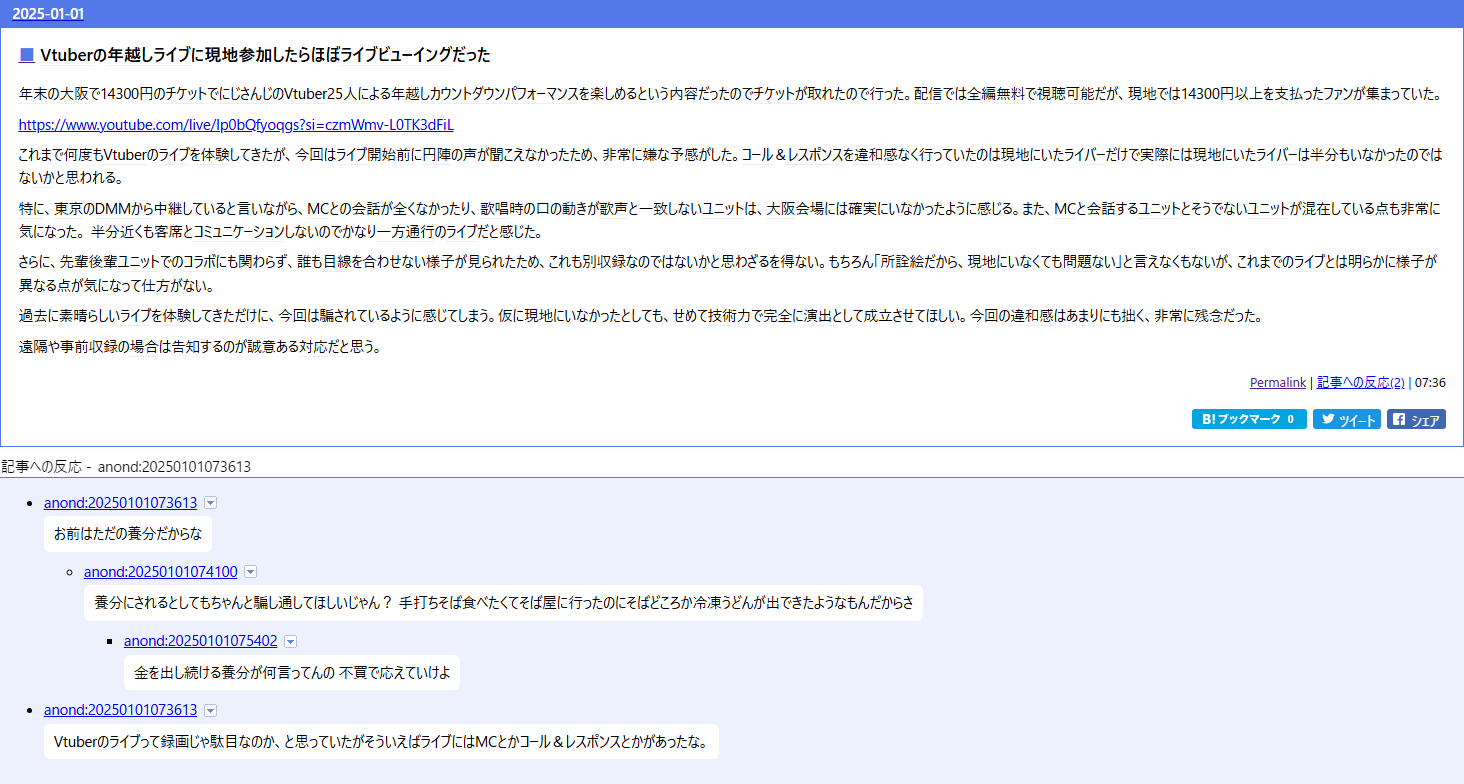
Task: Click the comment bubble starting 金を出し続ける養分
Action: (291, 673)
